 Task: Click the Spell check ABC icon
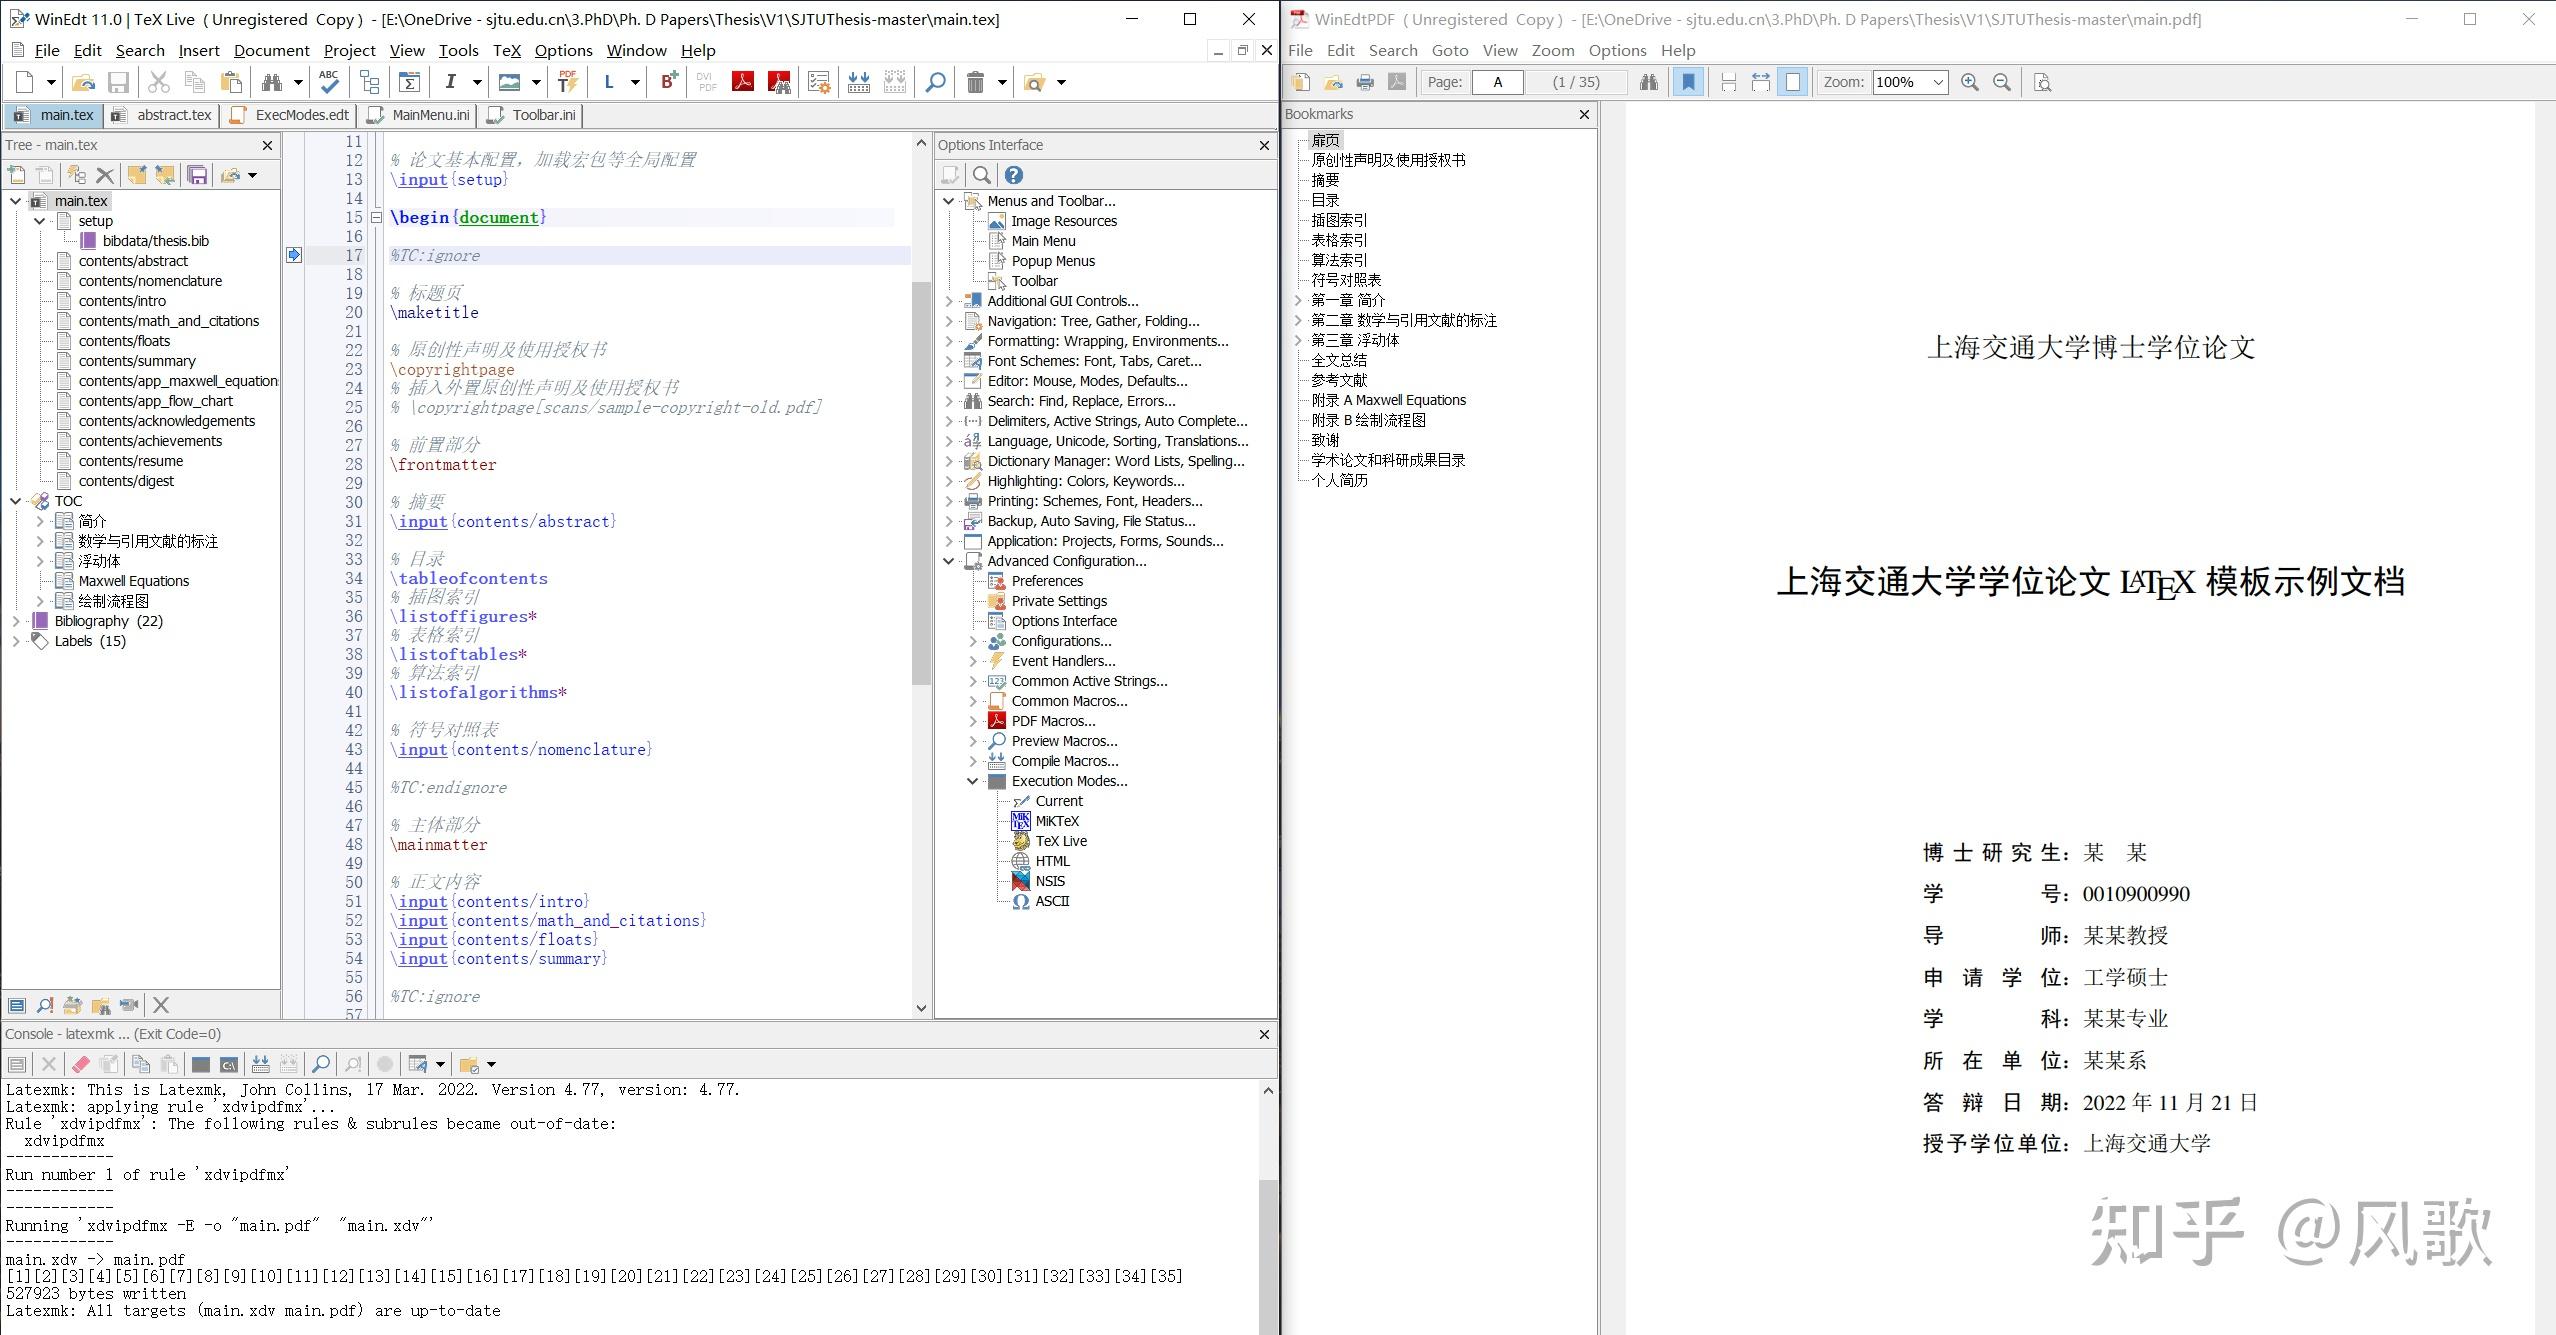(x=329, y=82)
